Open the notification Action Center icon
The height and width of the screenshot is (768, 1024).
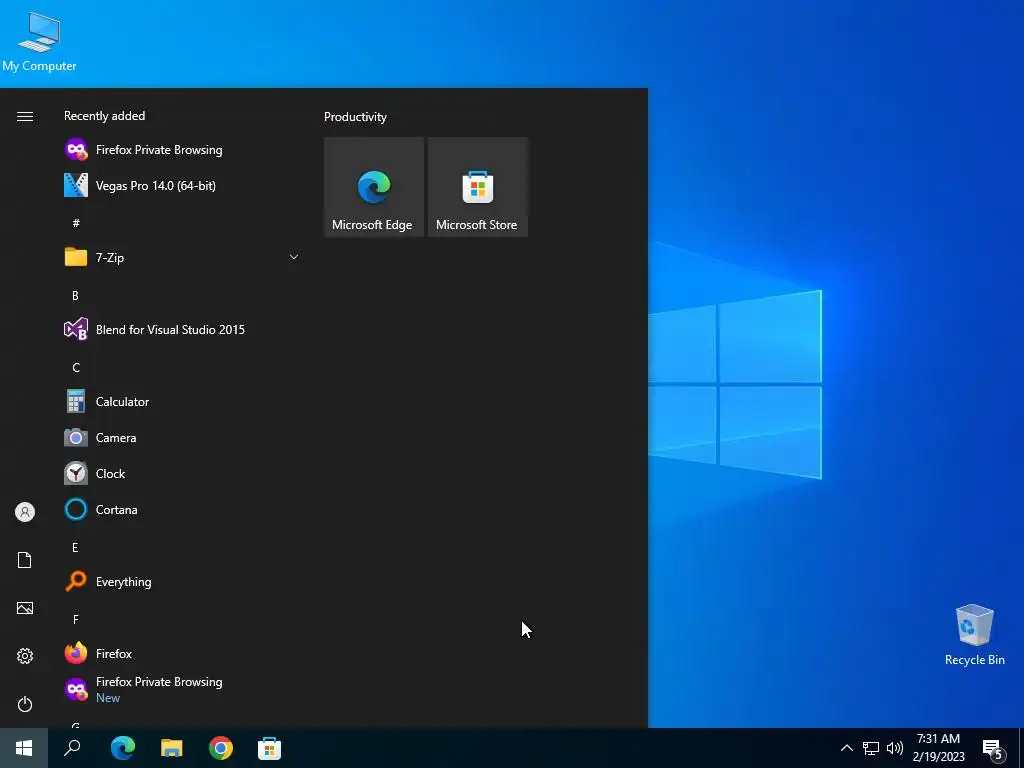993,749
